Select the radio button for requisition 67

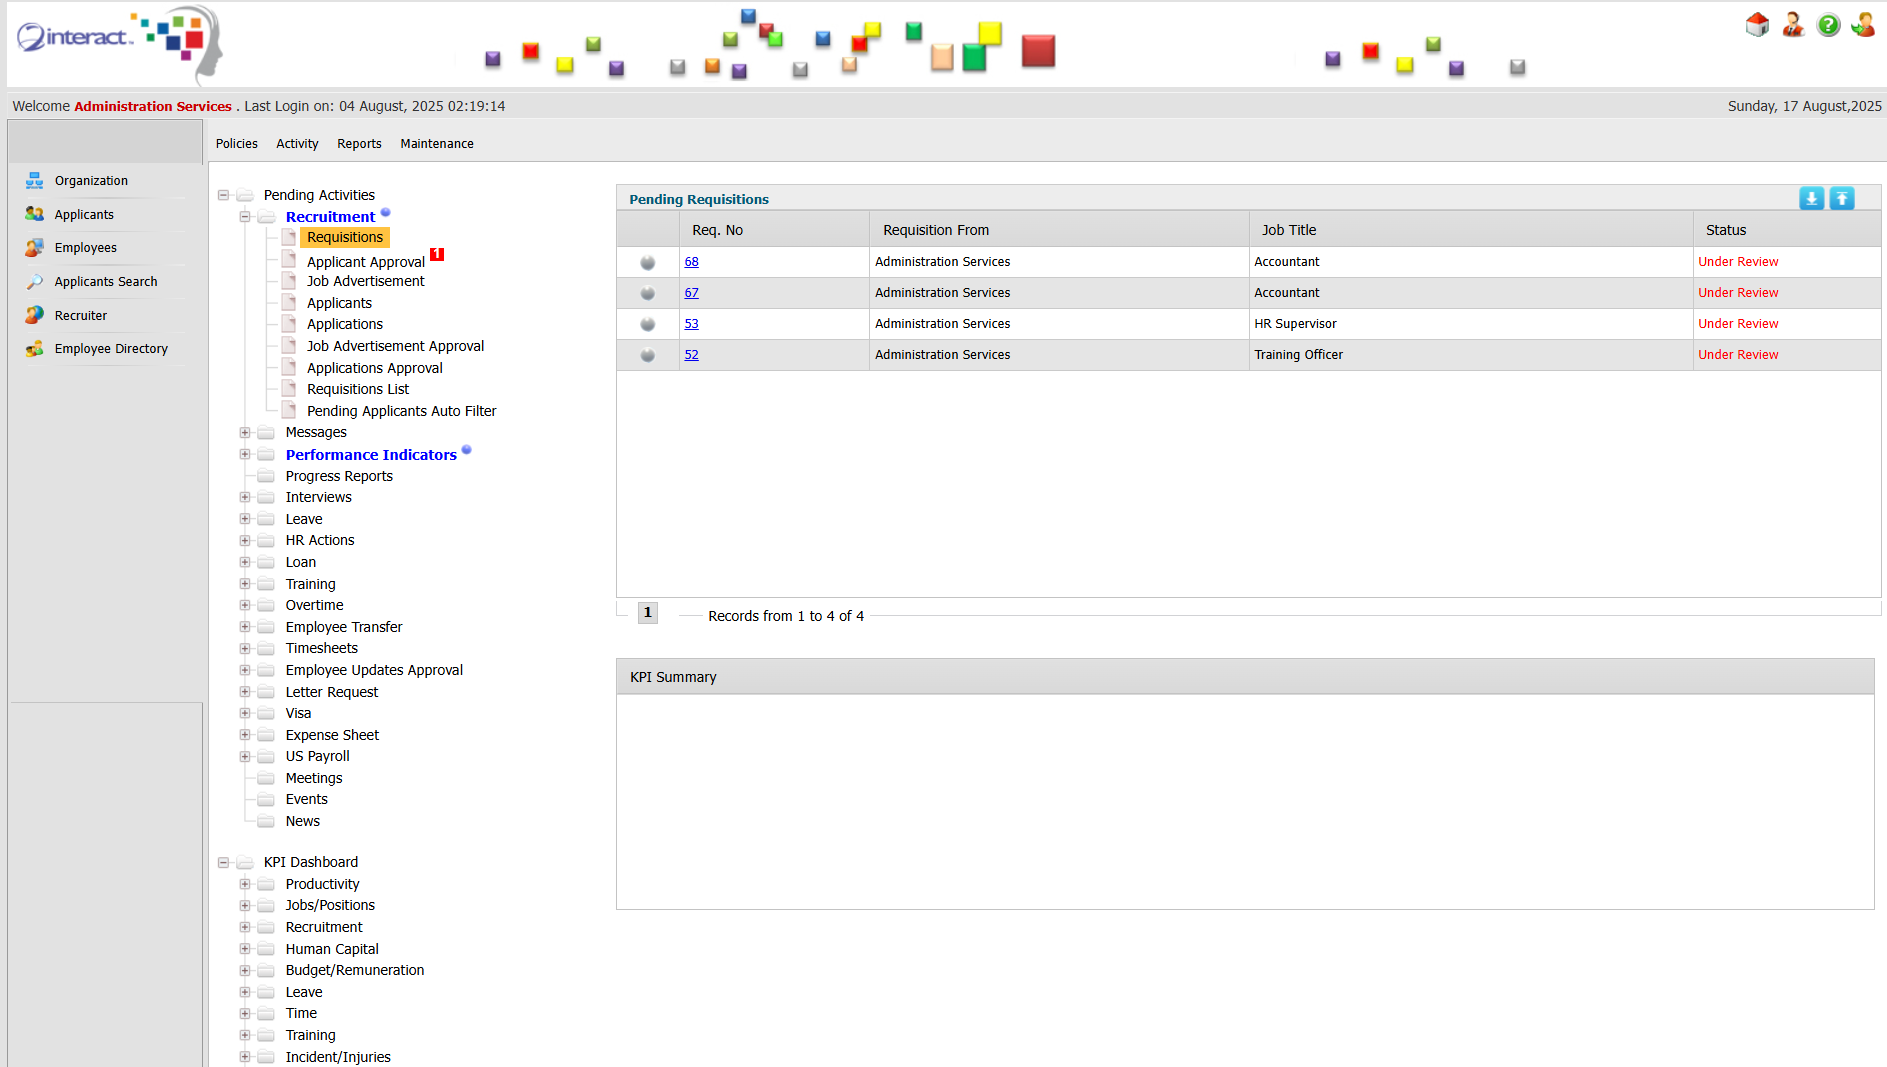[x=648, y=294]
